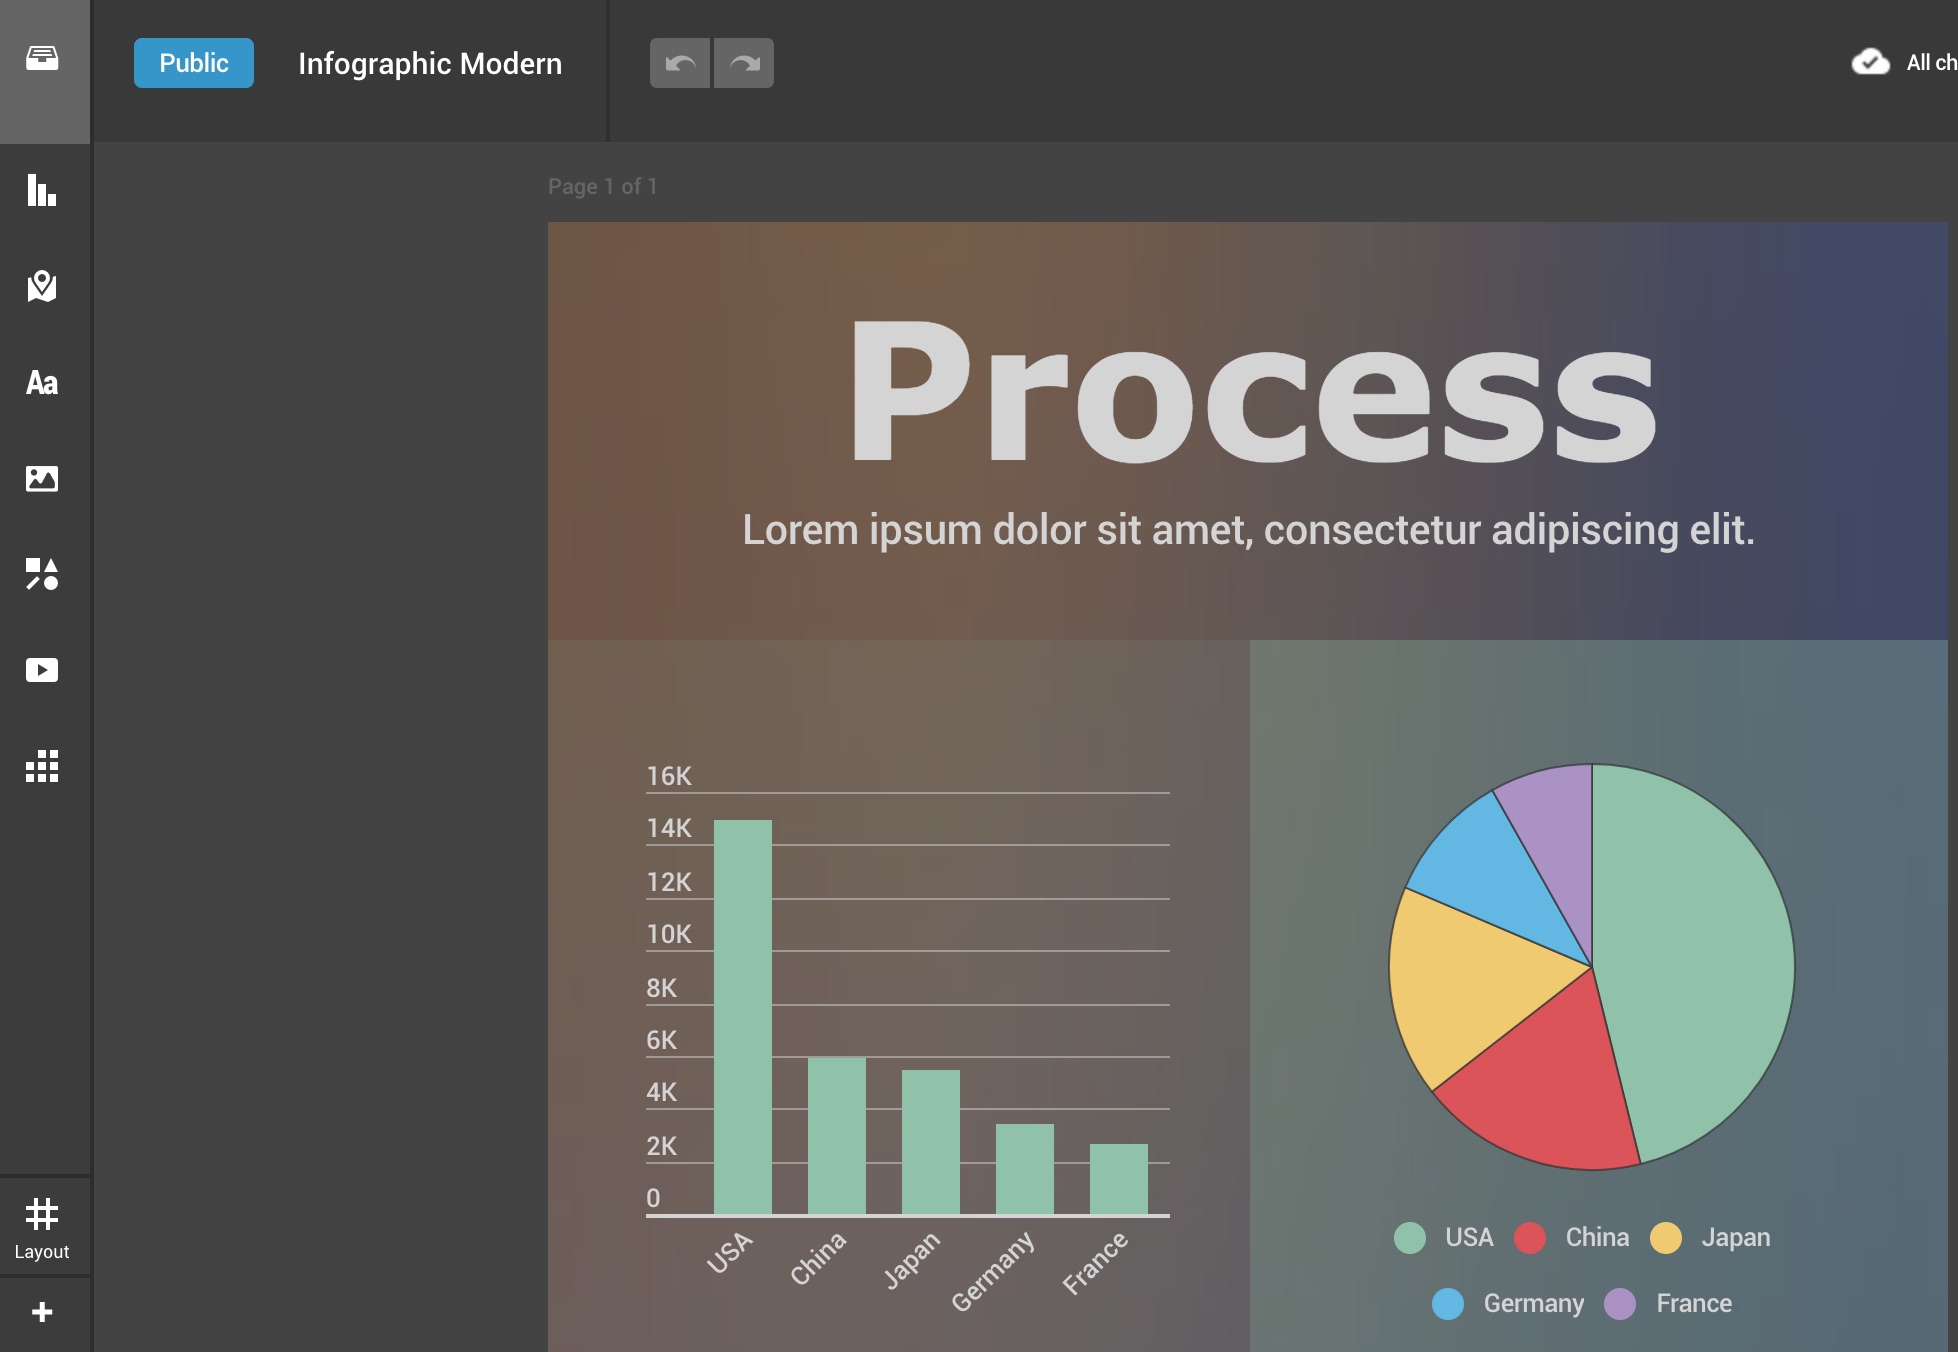Click the Public status button
Image resolution: width=1958 pixels, height=1352 pixels.
click(194, 63)
